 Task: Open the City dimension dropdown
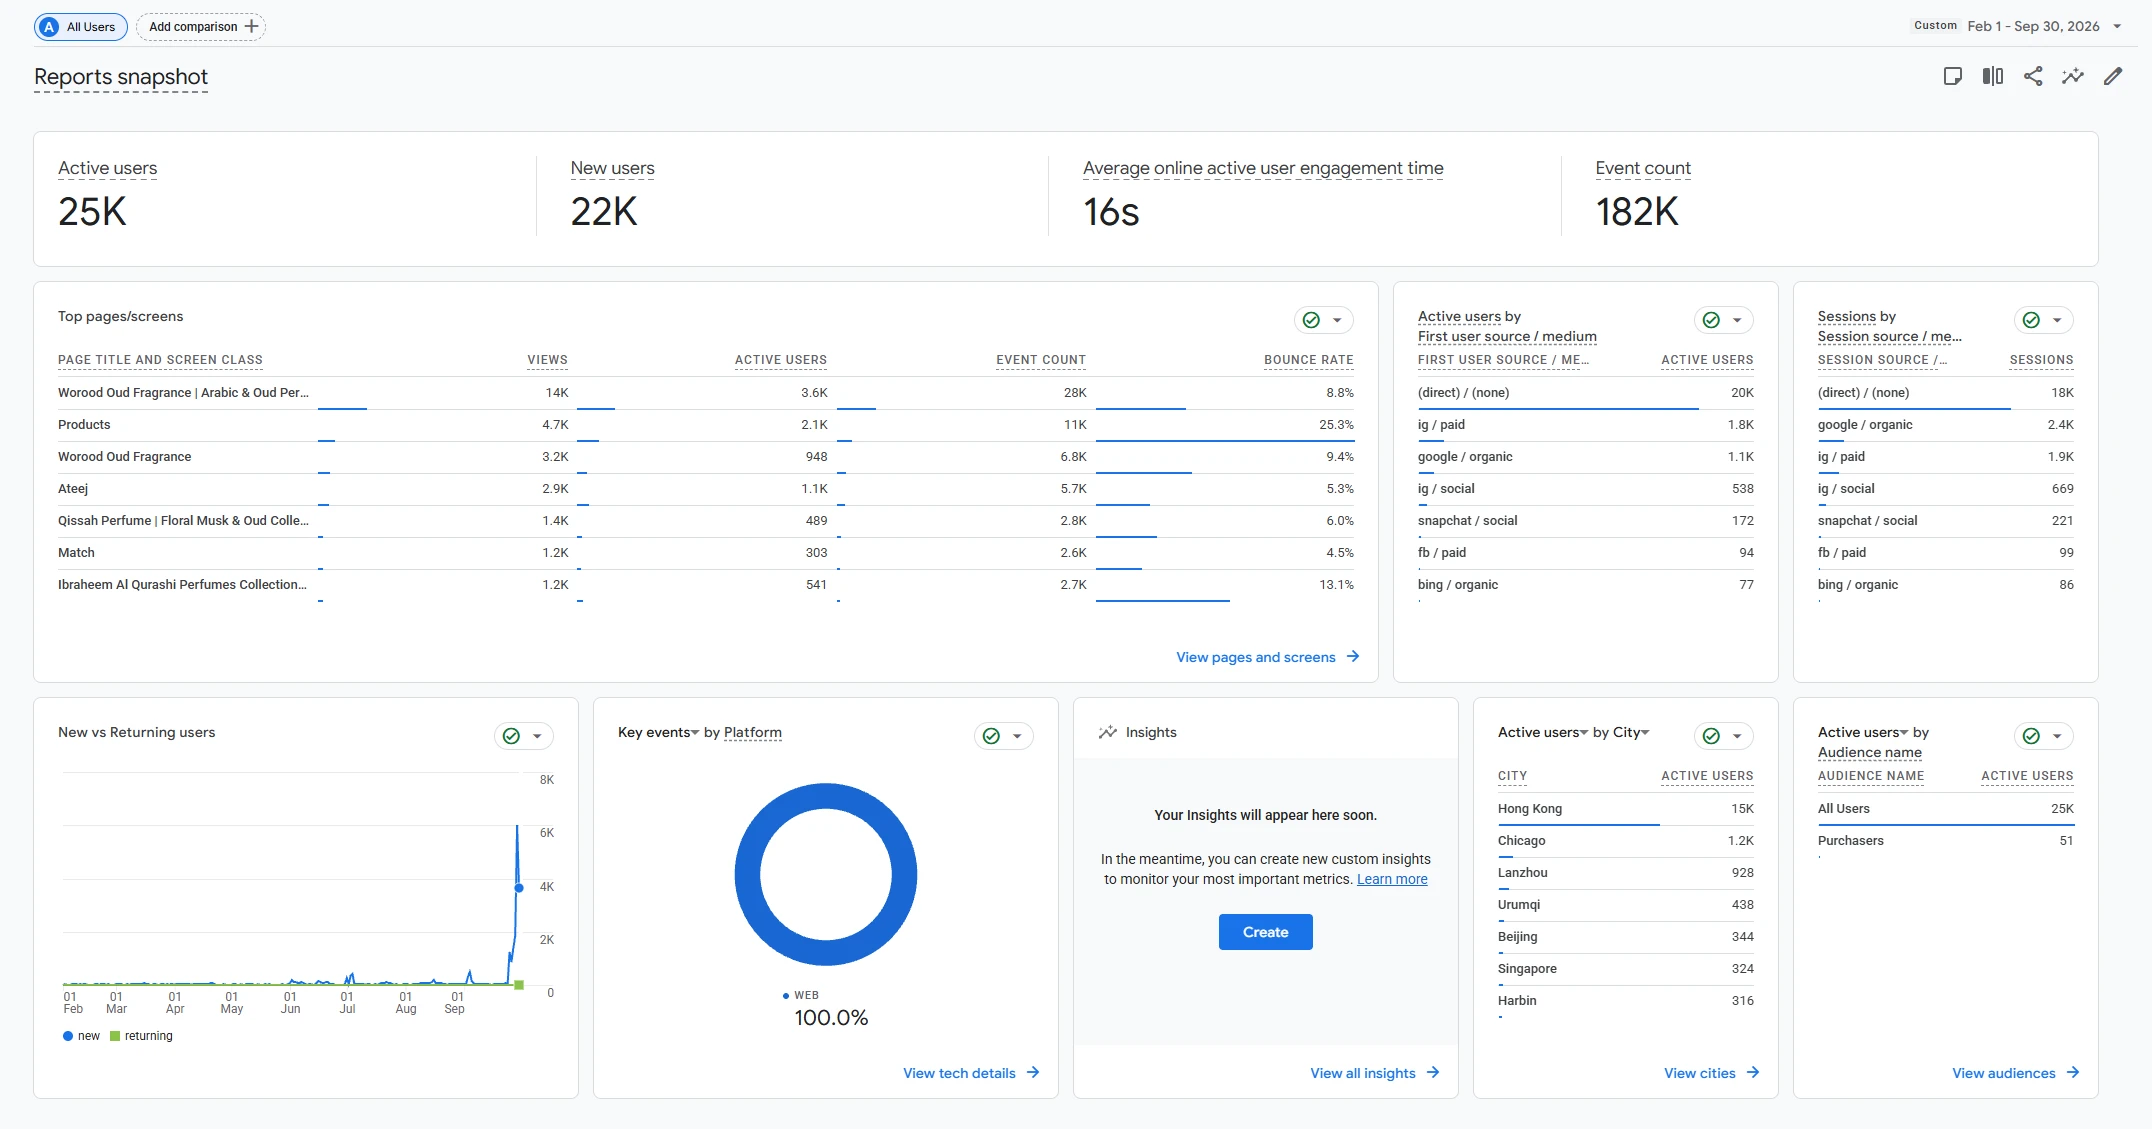click(x=1631, y=732)
